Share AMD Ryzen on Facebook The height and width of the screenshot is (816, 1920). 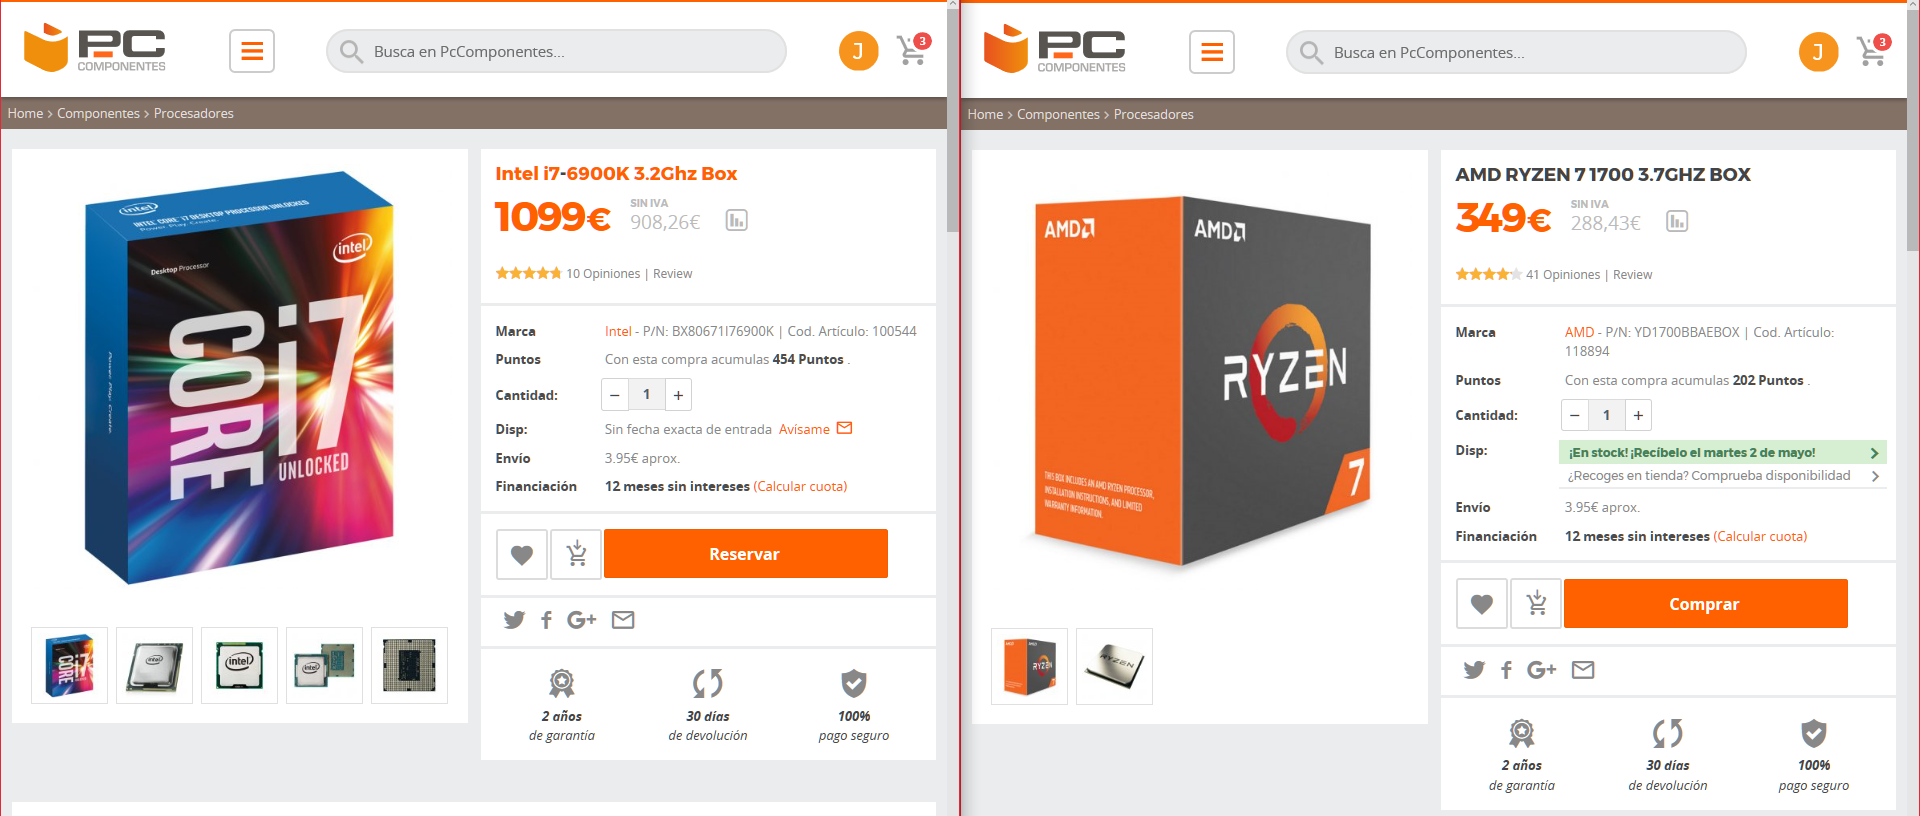1506,670
